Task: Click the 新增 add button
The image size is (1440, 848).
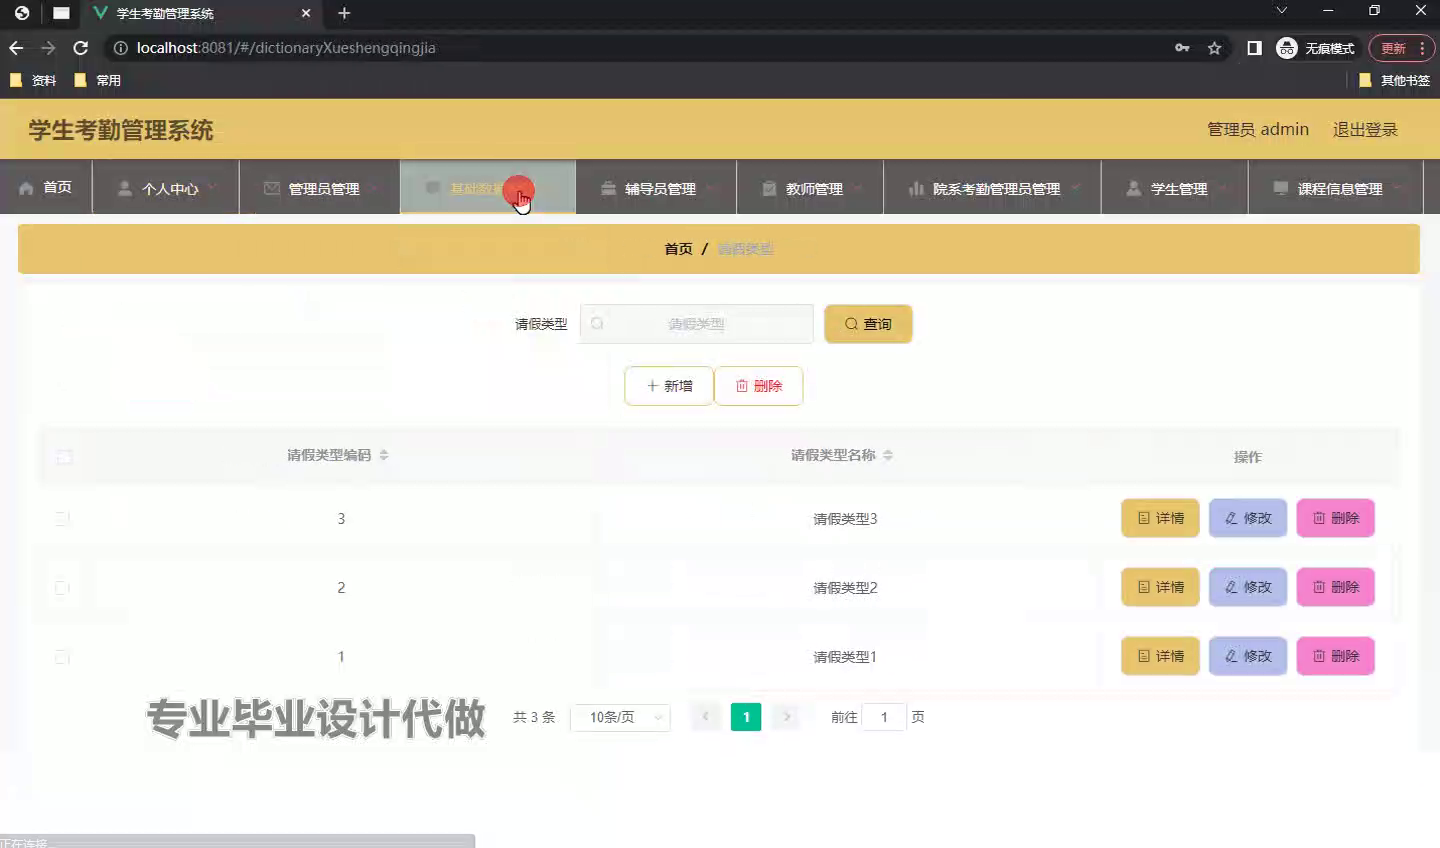Action: (669, 386)
